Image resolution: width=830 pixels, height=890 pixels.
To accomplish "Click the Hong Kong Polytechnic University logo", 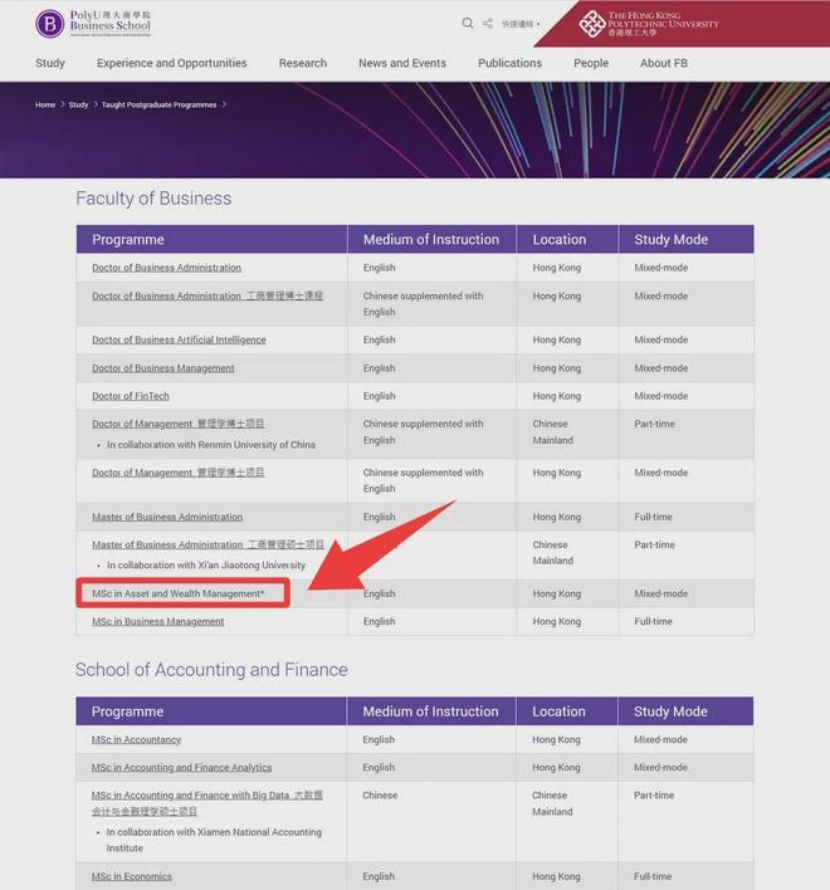I will pos(648,23).
